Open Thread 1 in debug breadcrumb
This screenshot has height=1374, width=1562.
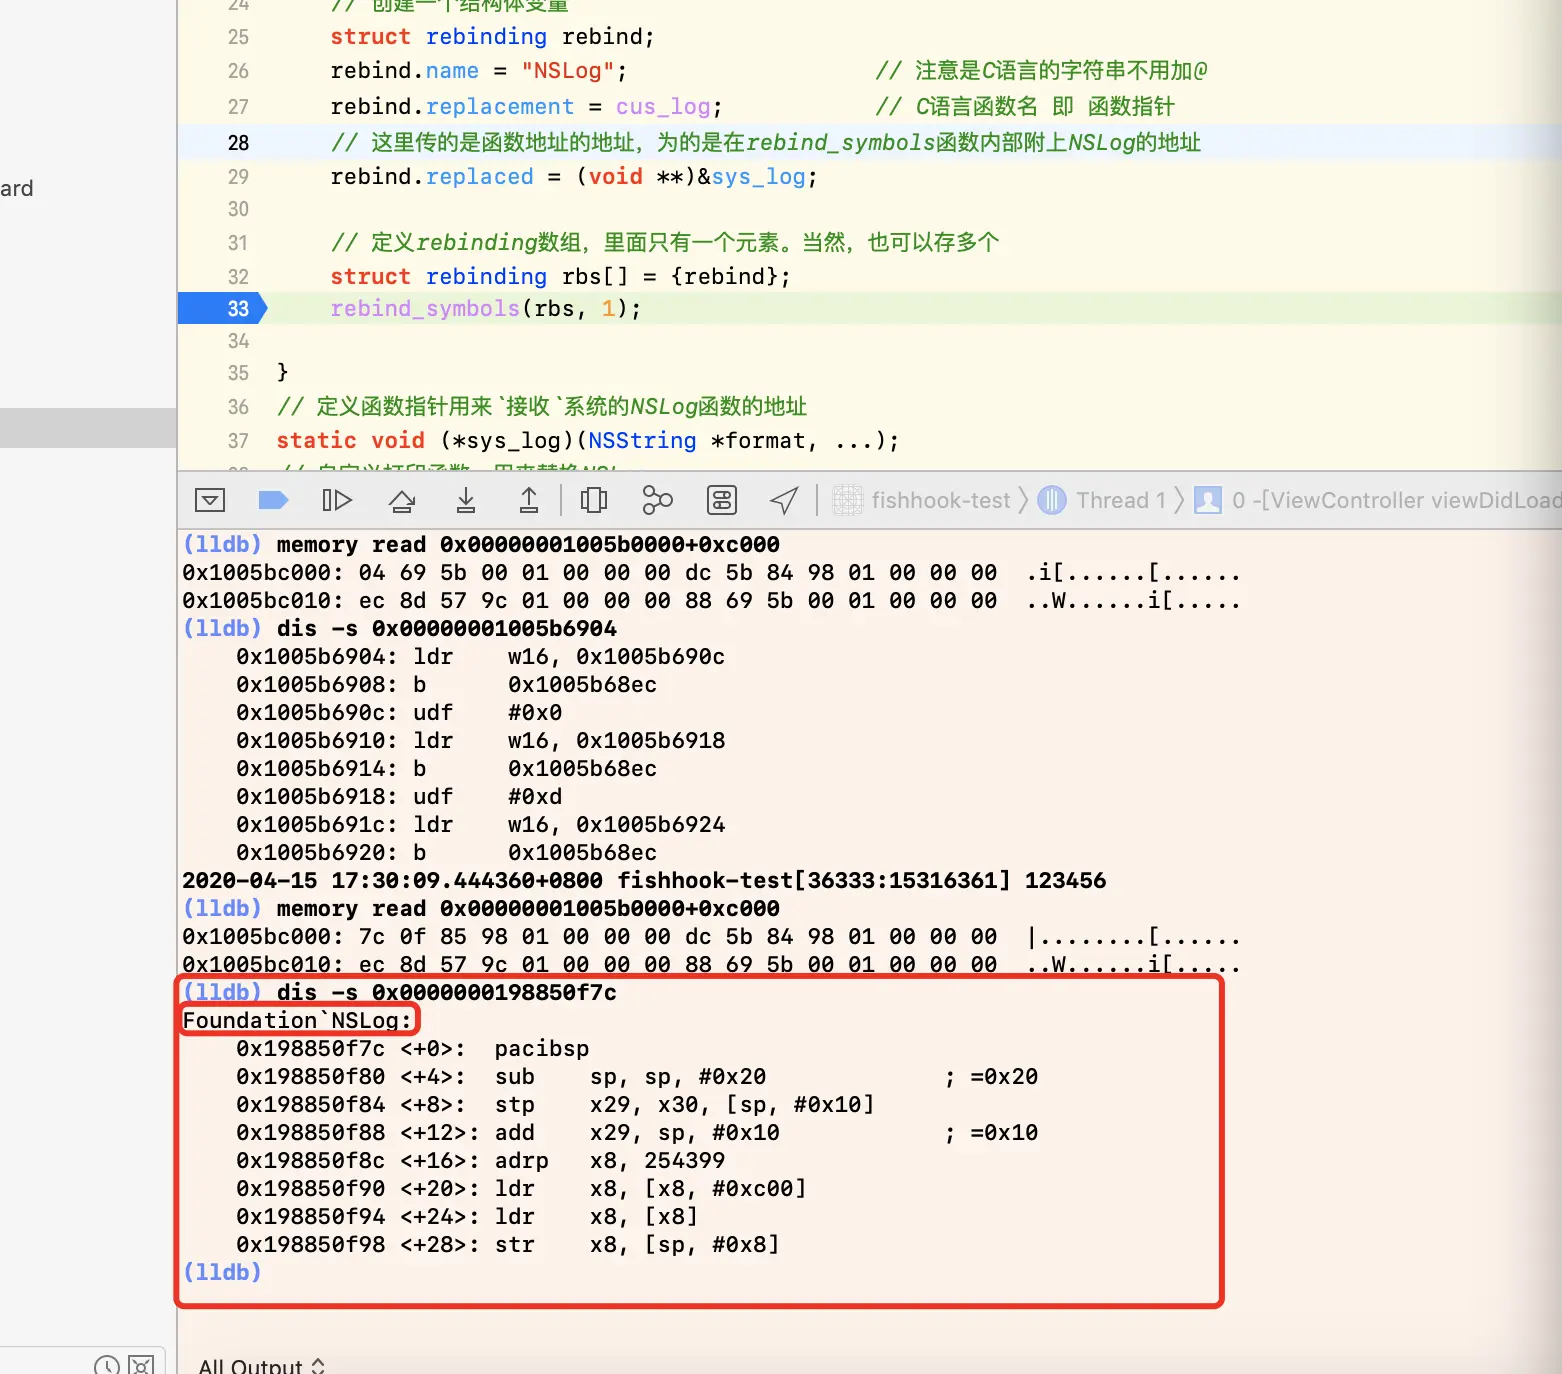[x=1102, y=500]
